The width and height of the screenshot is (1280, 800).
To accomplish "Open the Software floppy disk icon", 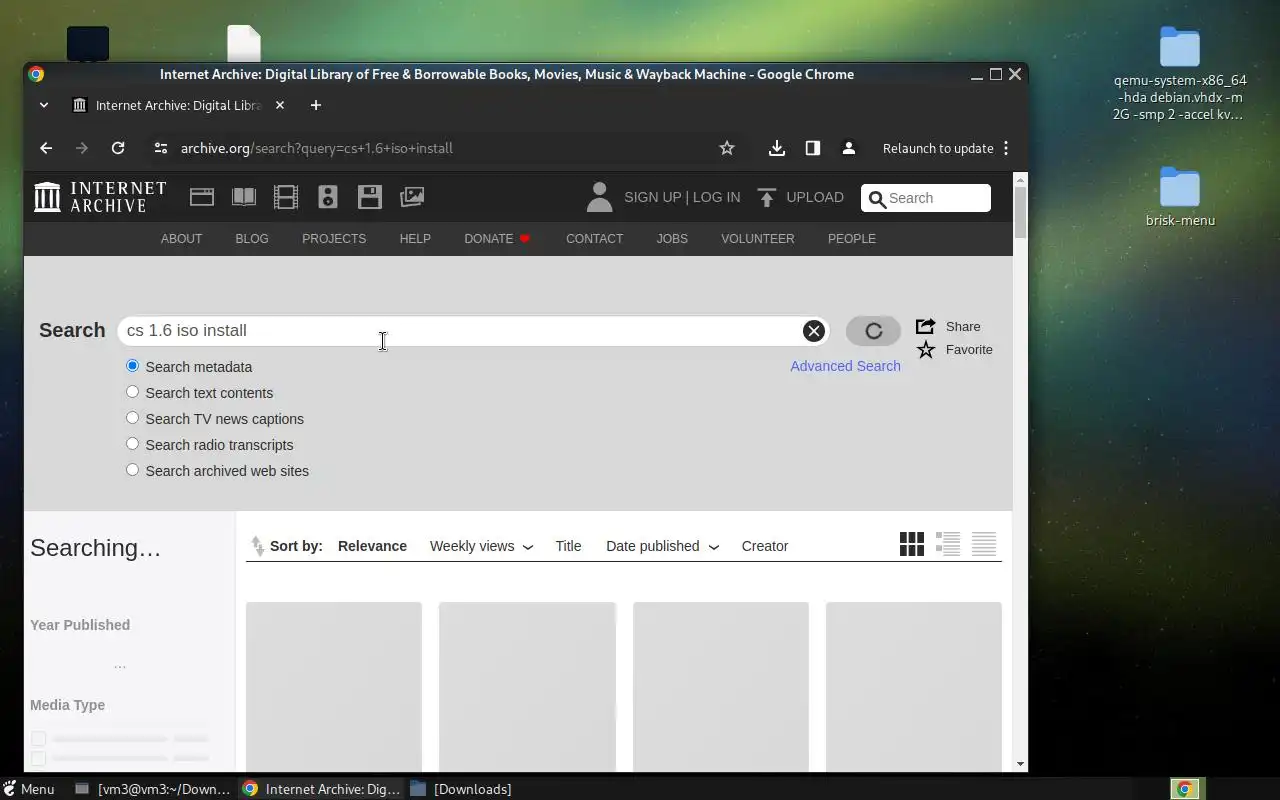I will [370, 197].
